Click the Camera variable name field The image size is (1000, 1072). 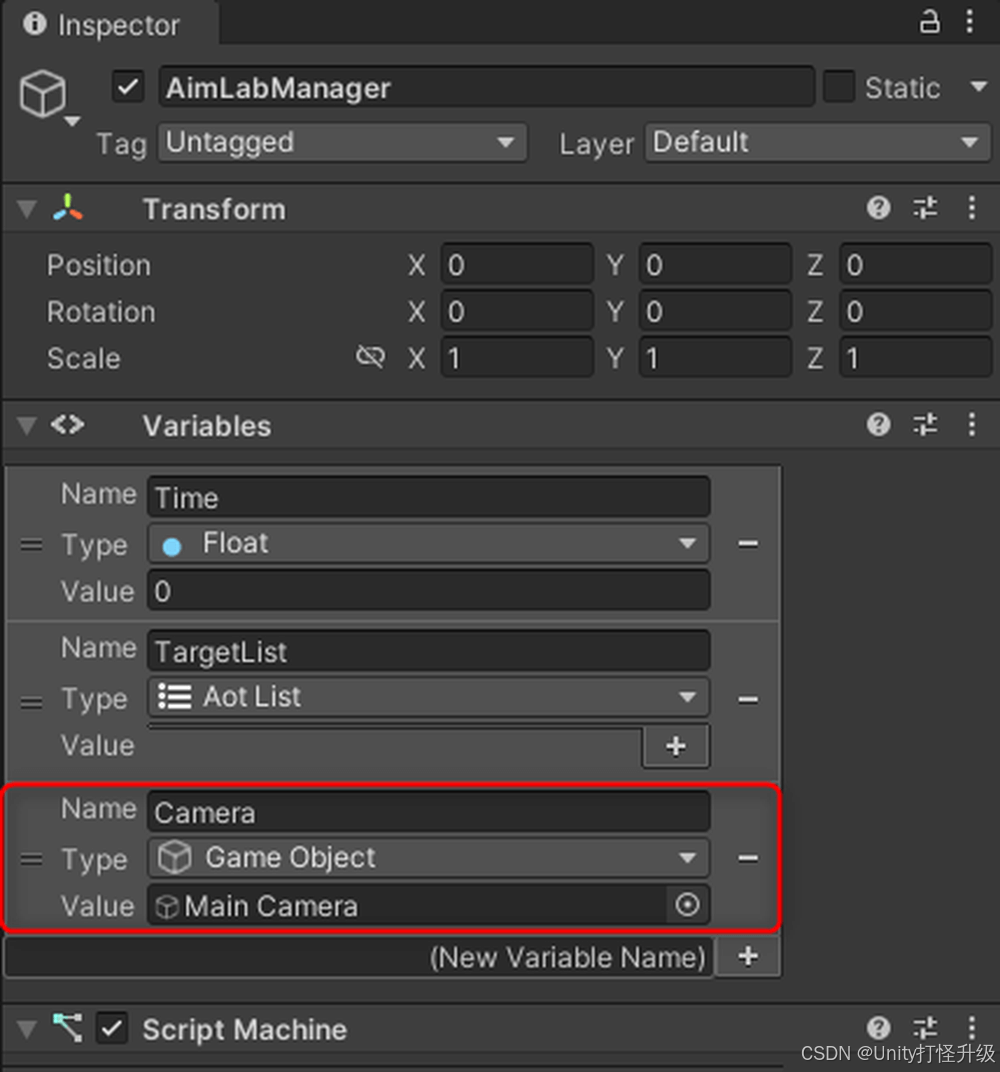429,812
